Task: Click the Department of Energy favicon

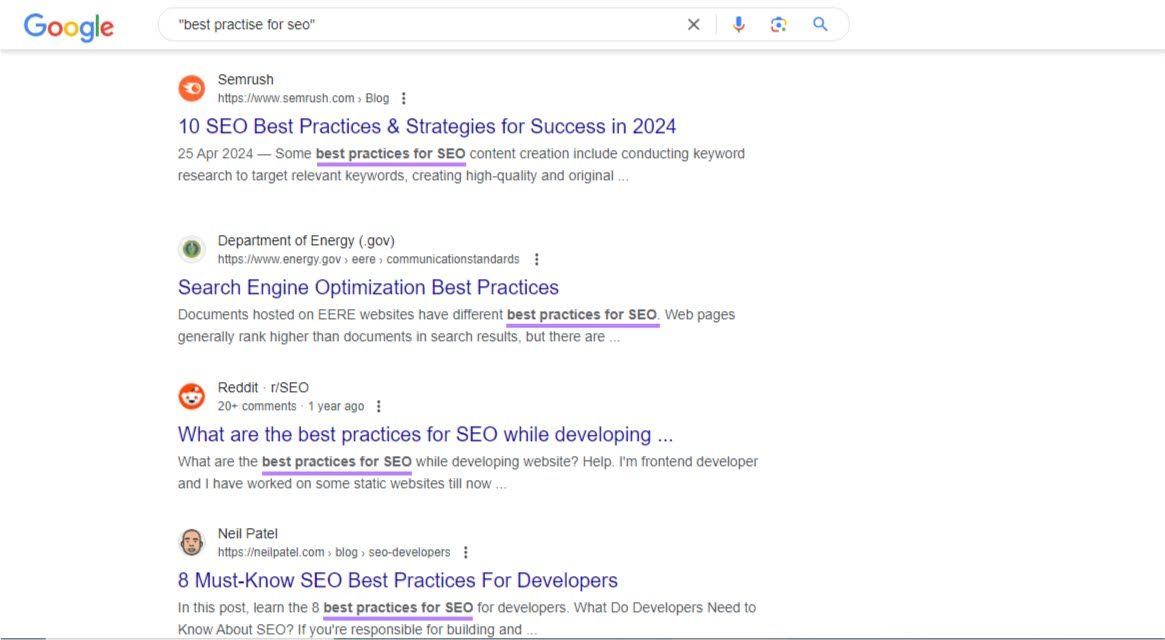Action: (x=192, y=249)
